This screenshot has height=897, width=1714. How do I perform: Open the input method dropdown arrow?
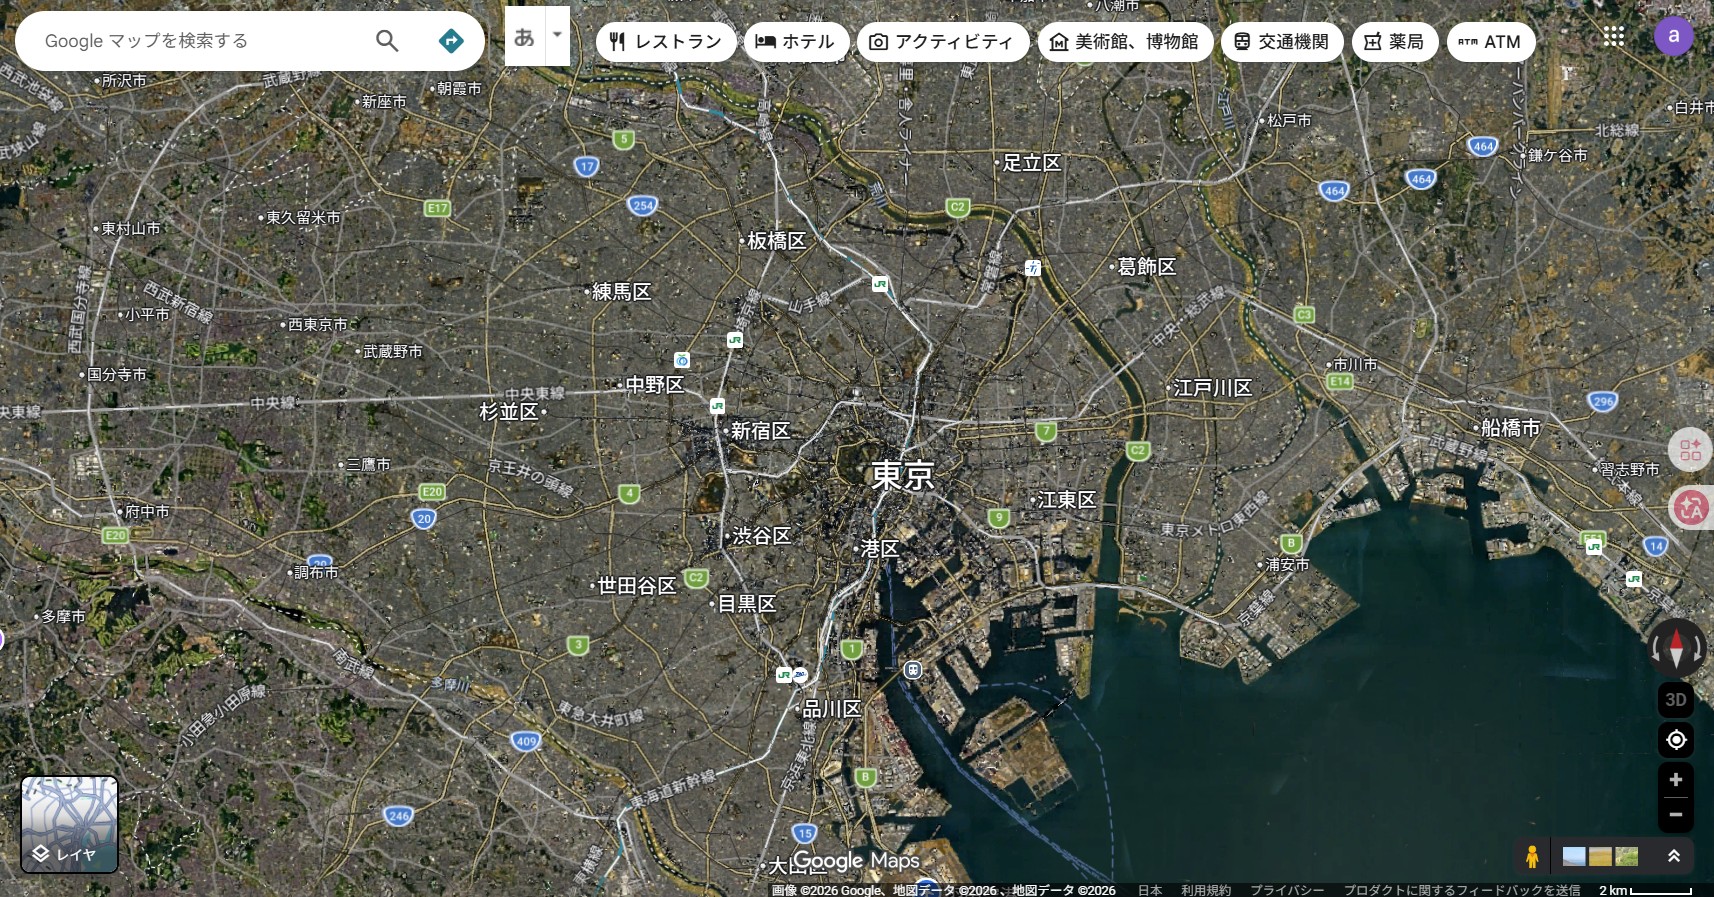click(x=557, y=35)
